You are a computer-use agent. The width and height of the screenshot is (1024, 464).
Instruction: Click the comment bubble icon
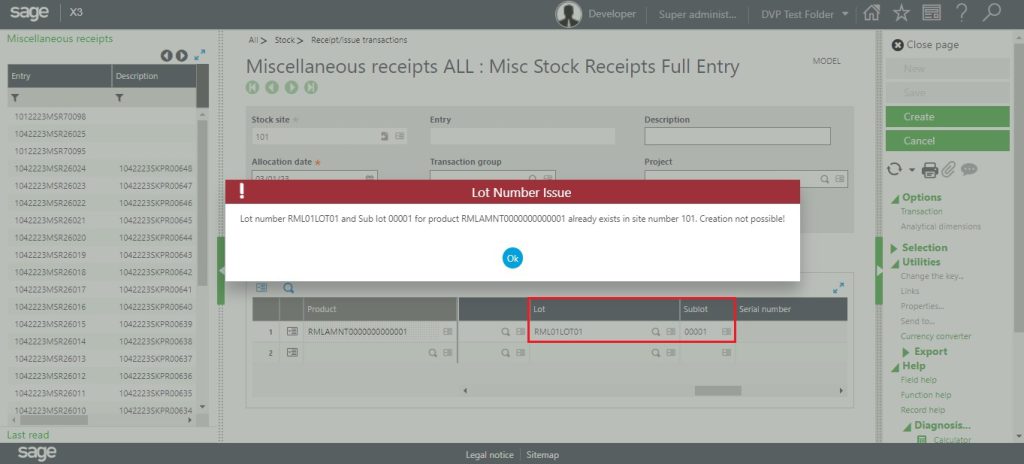tap(969, 169)
